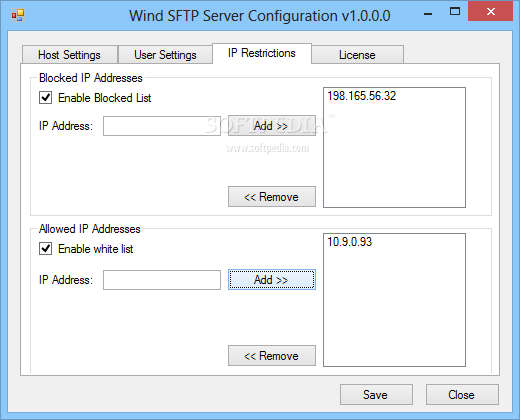Focus the Blocked IP Address input field
520x420 pixels.
[162, 126]
